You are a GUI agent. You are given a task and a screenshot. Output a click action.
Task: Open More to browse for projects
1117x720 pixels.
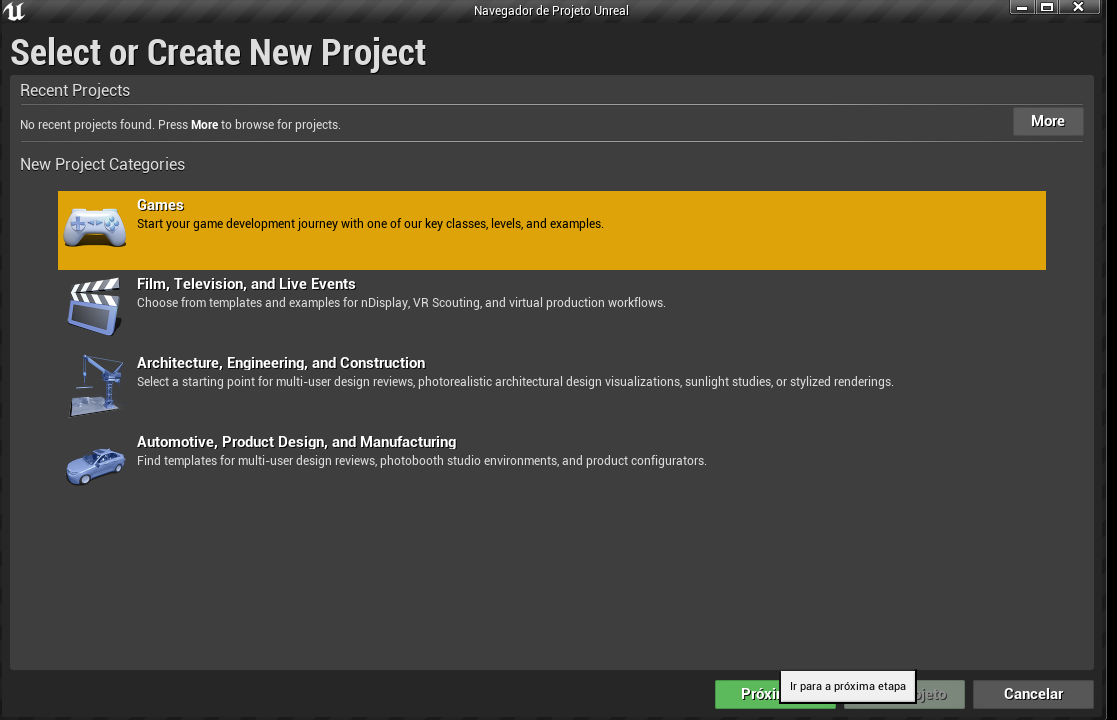tap(1048, 121)
